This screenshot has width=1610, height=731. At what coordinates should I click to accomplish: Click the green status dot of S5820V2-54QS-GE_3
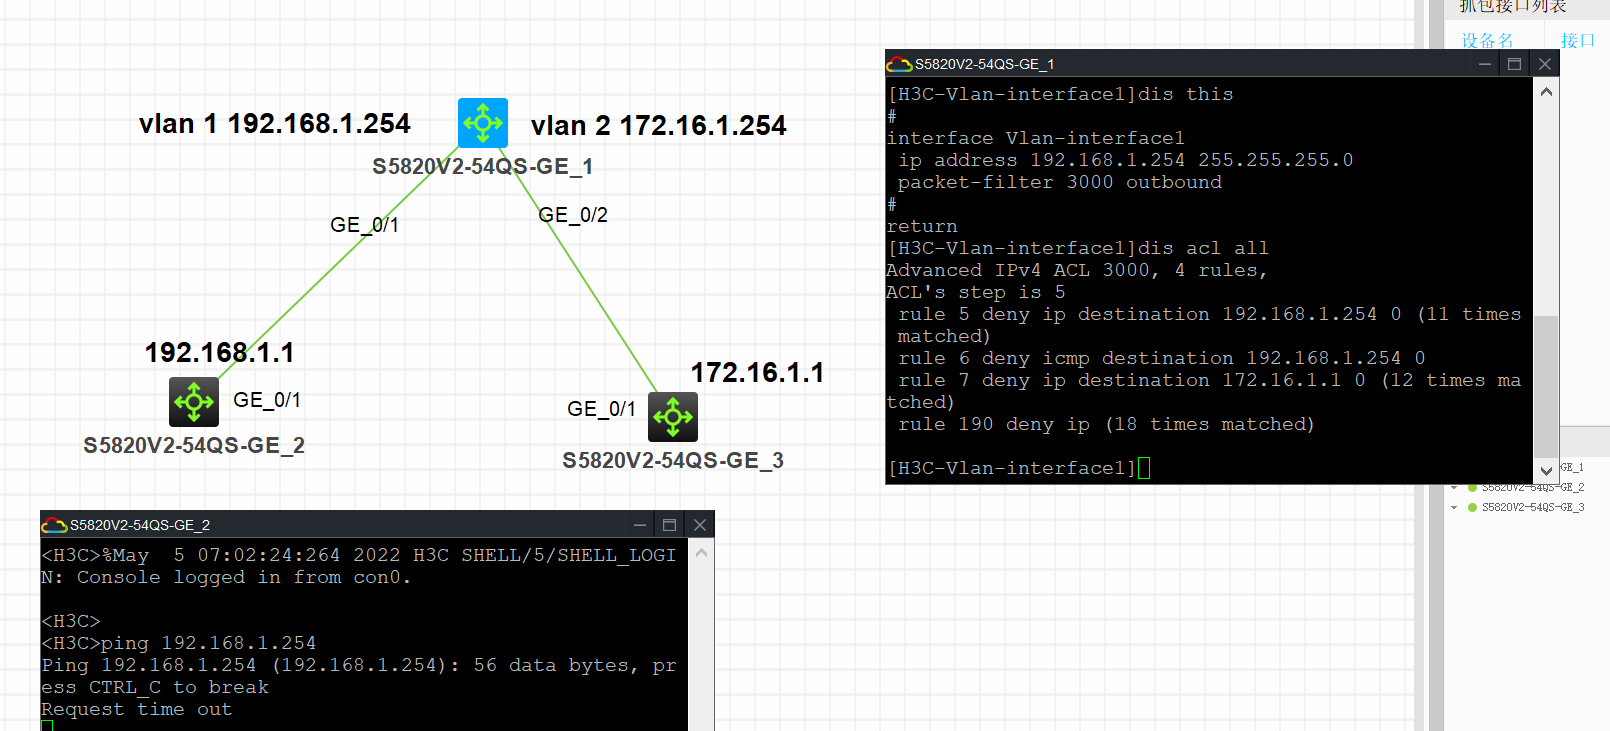coord(1472,508)
